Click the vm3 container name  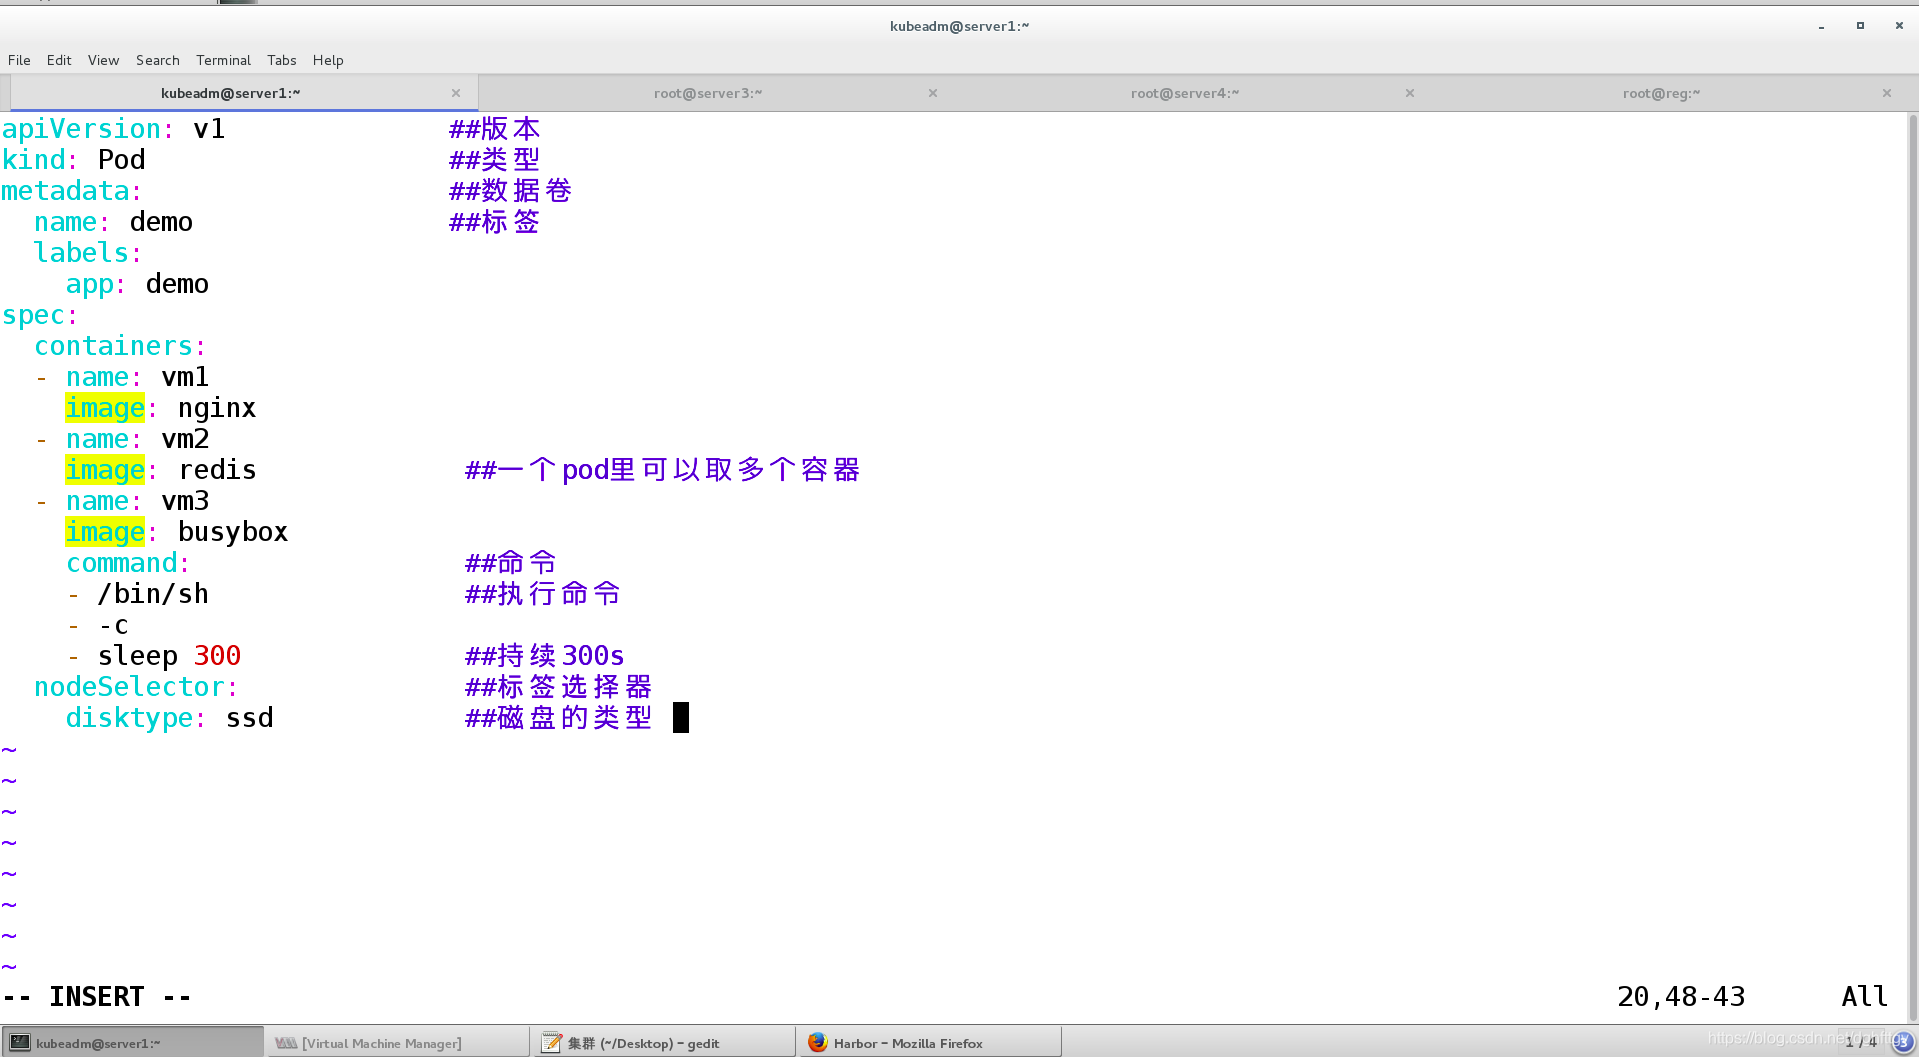pos(186,501)
